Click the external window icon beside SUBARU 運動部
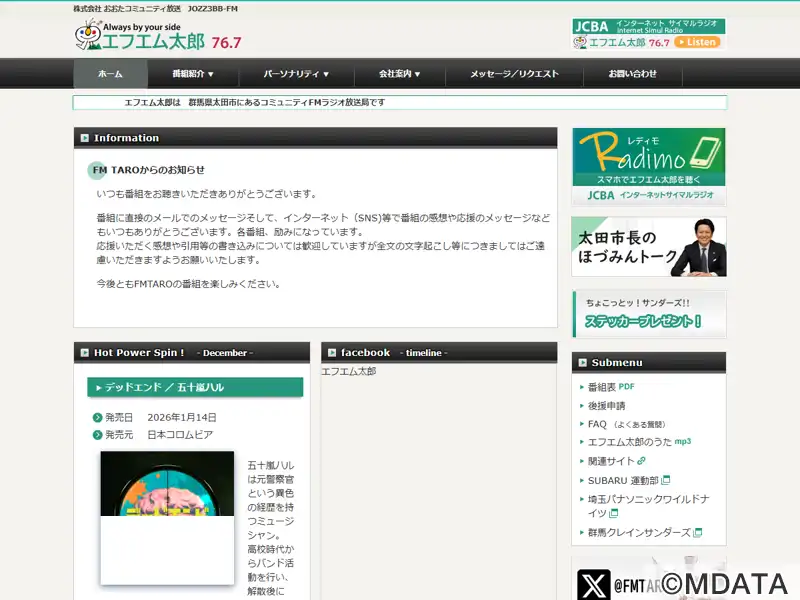Image resolution: width=800 pixels, height=600 pixels. coord(665,480)
